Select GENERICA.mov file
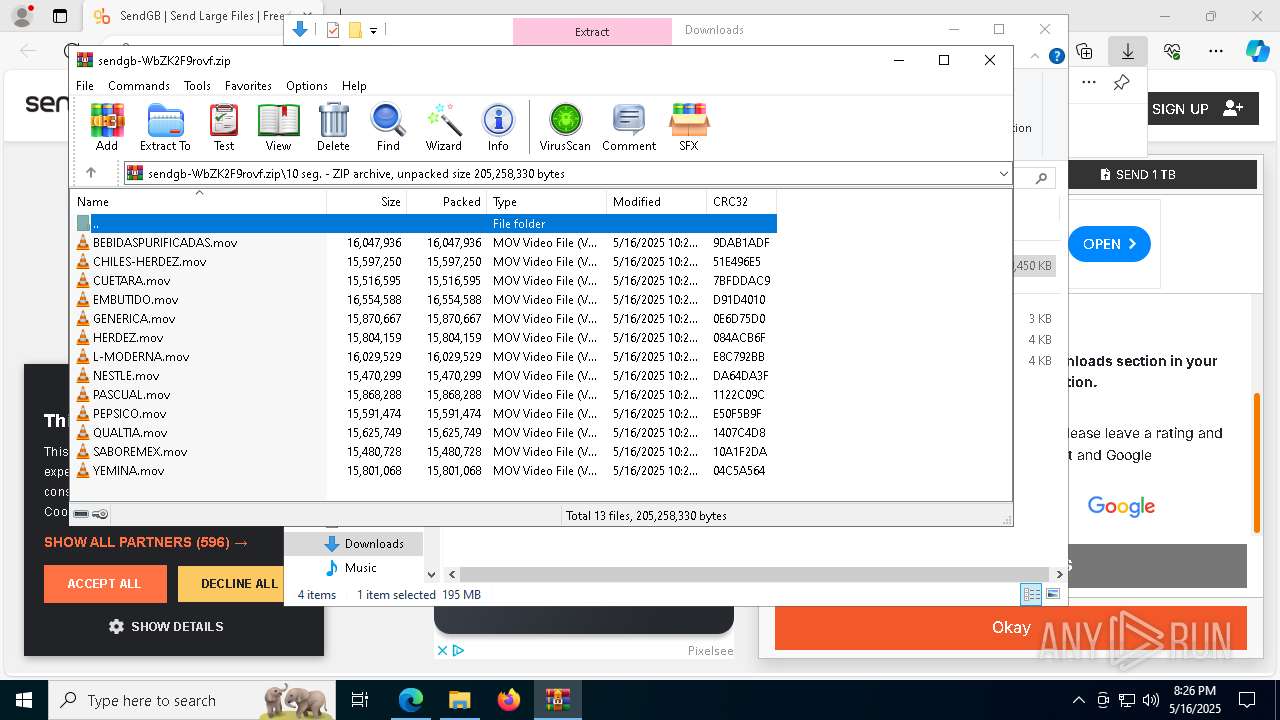The height and width of the screenshot is (720, 1280). click(425, 318)
